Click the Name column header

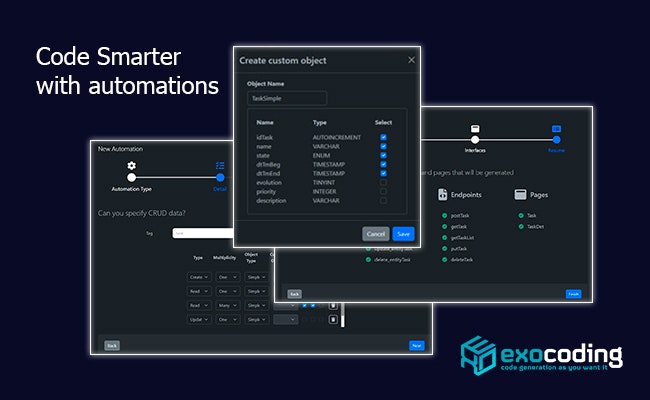click(x=265, y=122)
